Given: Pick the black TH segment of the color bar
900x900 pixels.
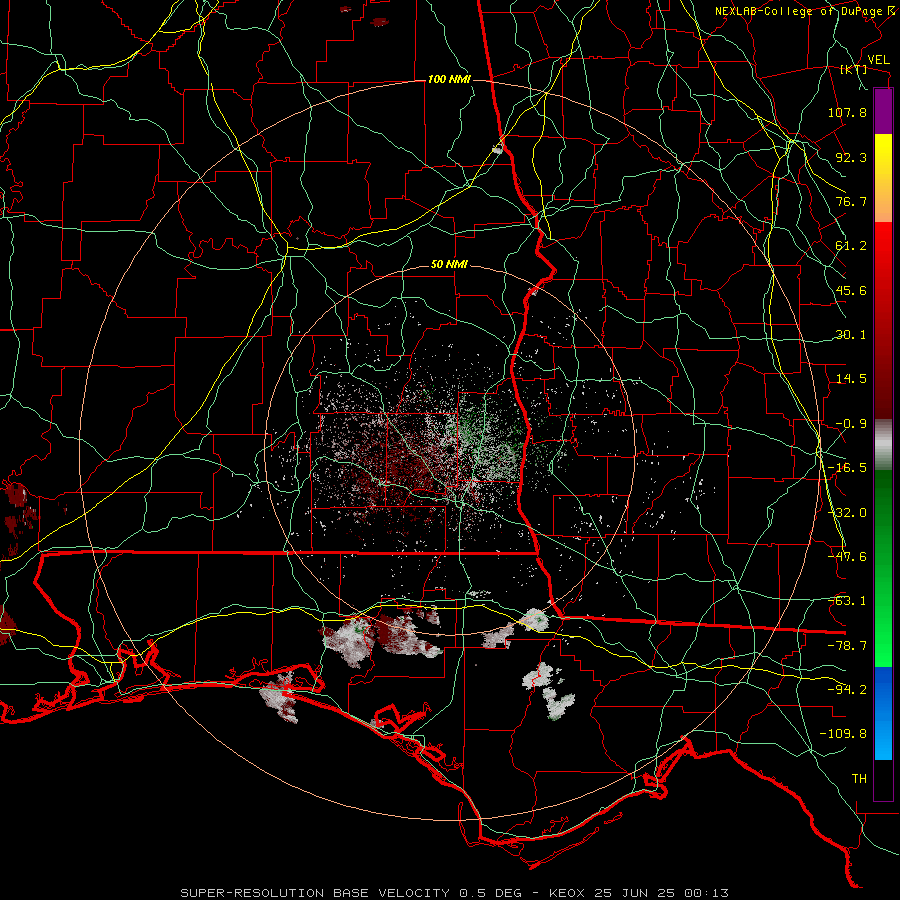Looking at the screenshot, I should (883, 780).
